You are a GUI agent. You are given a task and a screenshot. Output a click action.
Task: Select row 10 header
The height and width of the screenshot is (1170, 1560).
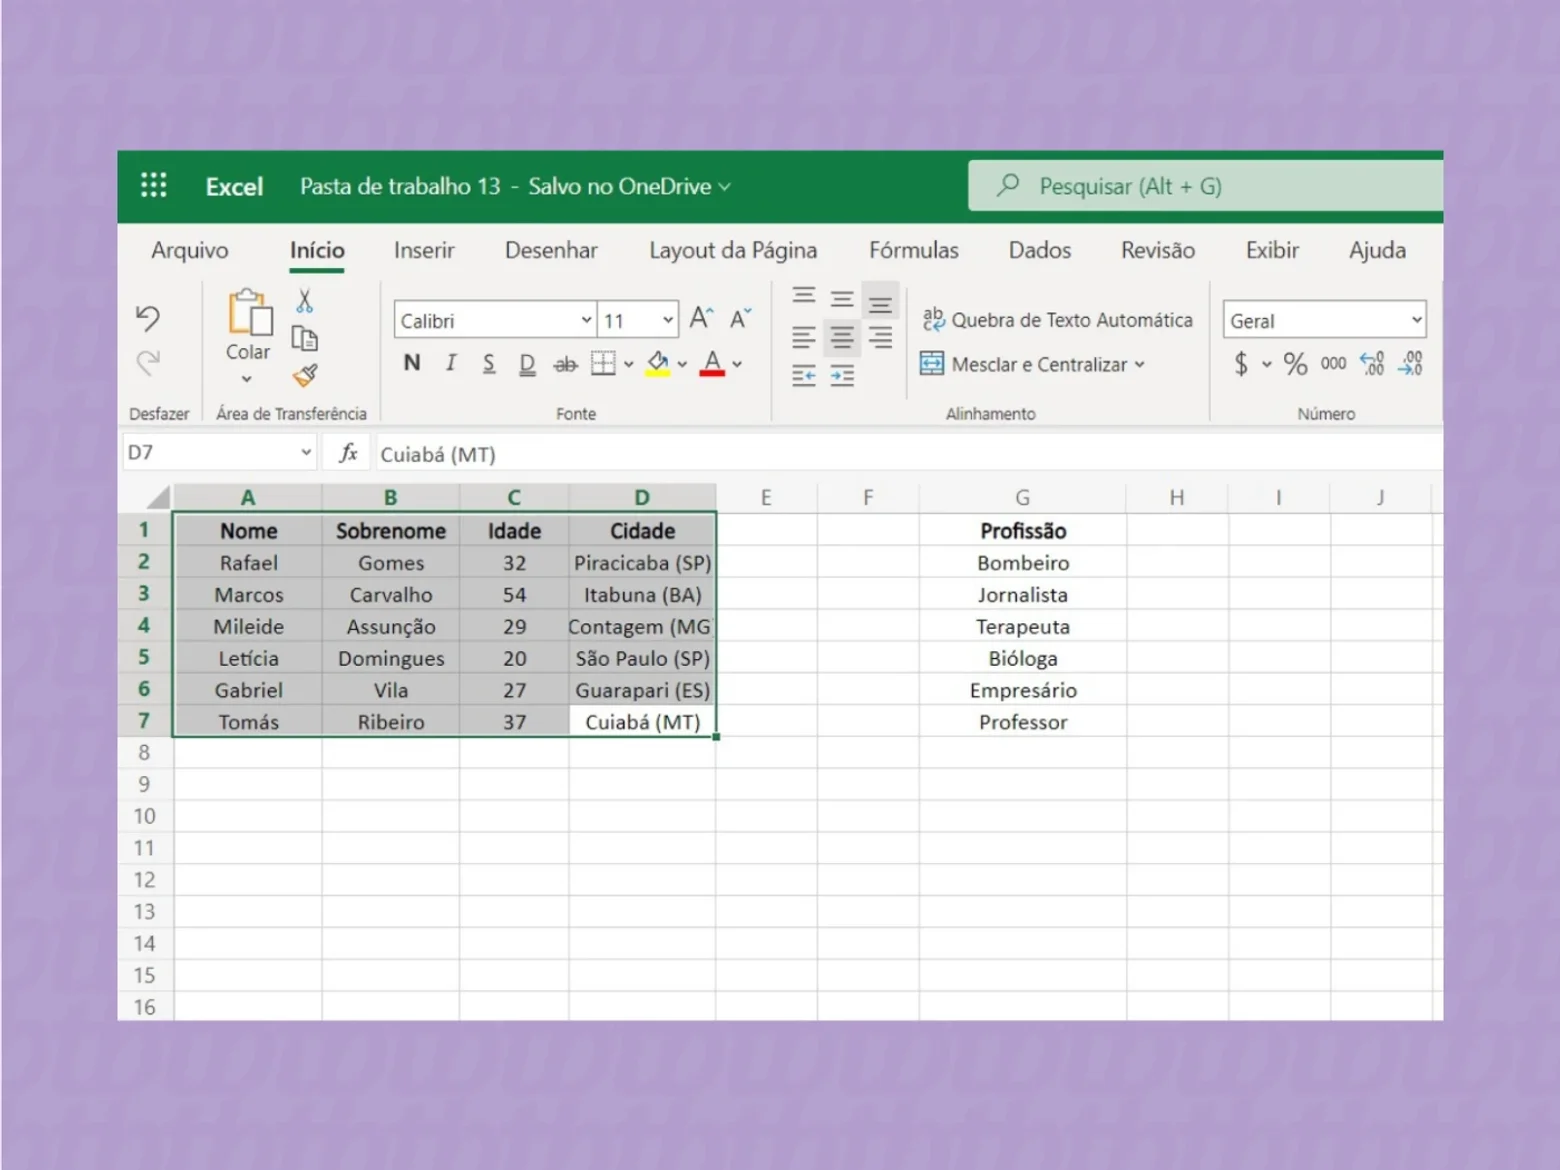tap(145, 816)
